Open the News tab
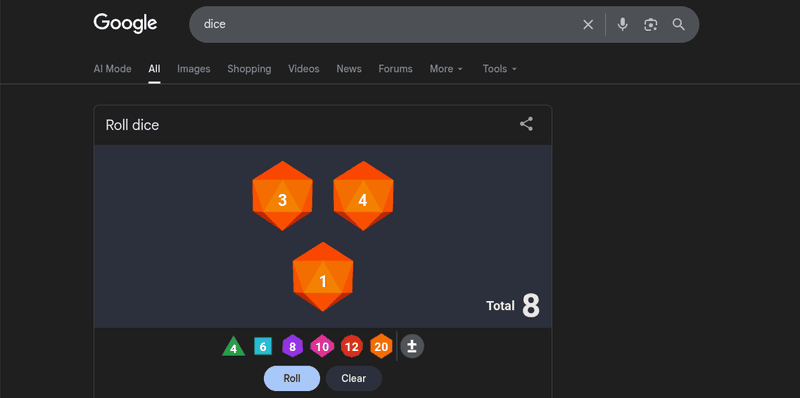Image resolution: width=800 pixels, height=398 pixels. pos(349,69)
